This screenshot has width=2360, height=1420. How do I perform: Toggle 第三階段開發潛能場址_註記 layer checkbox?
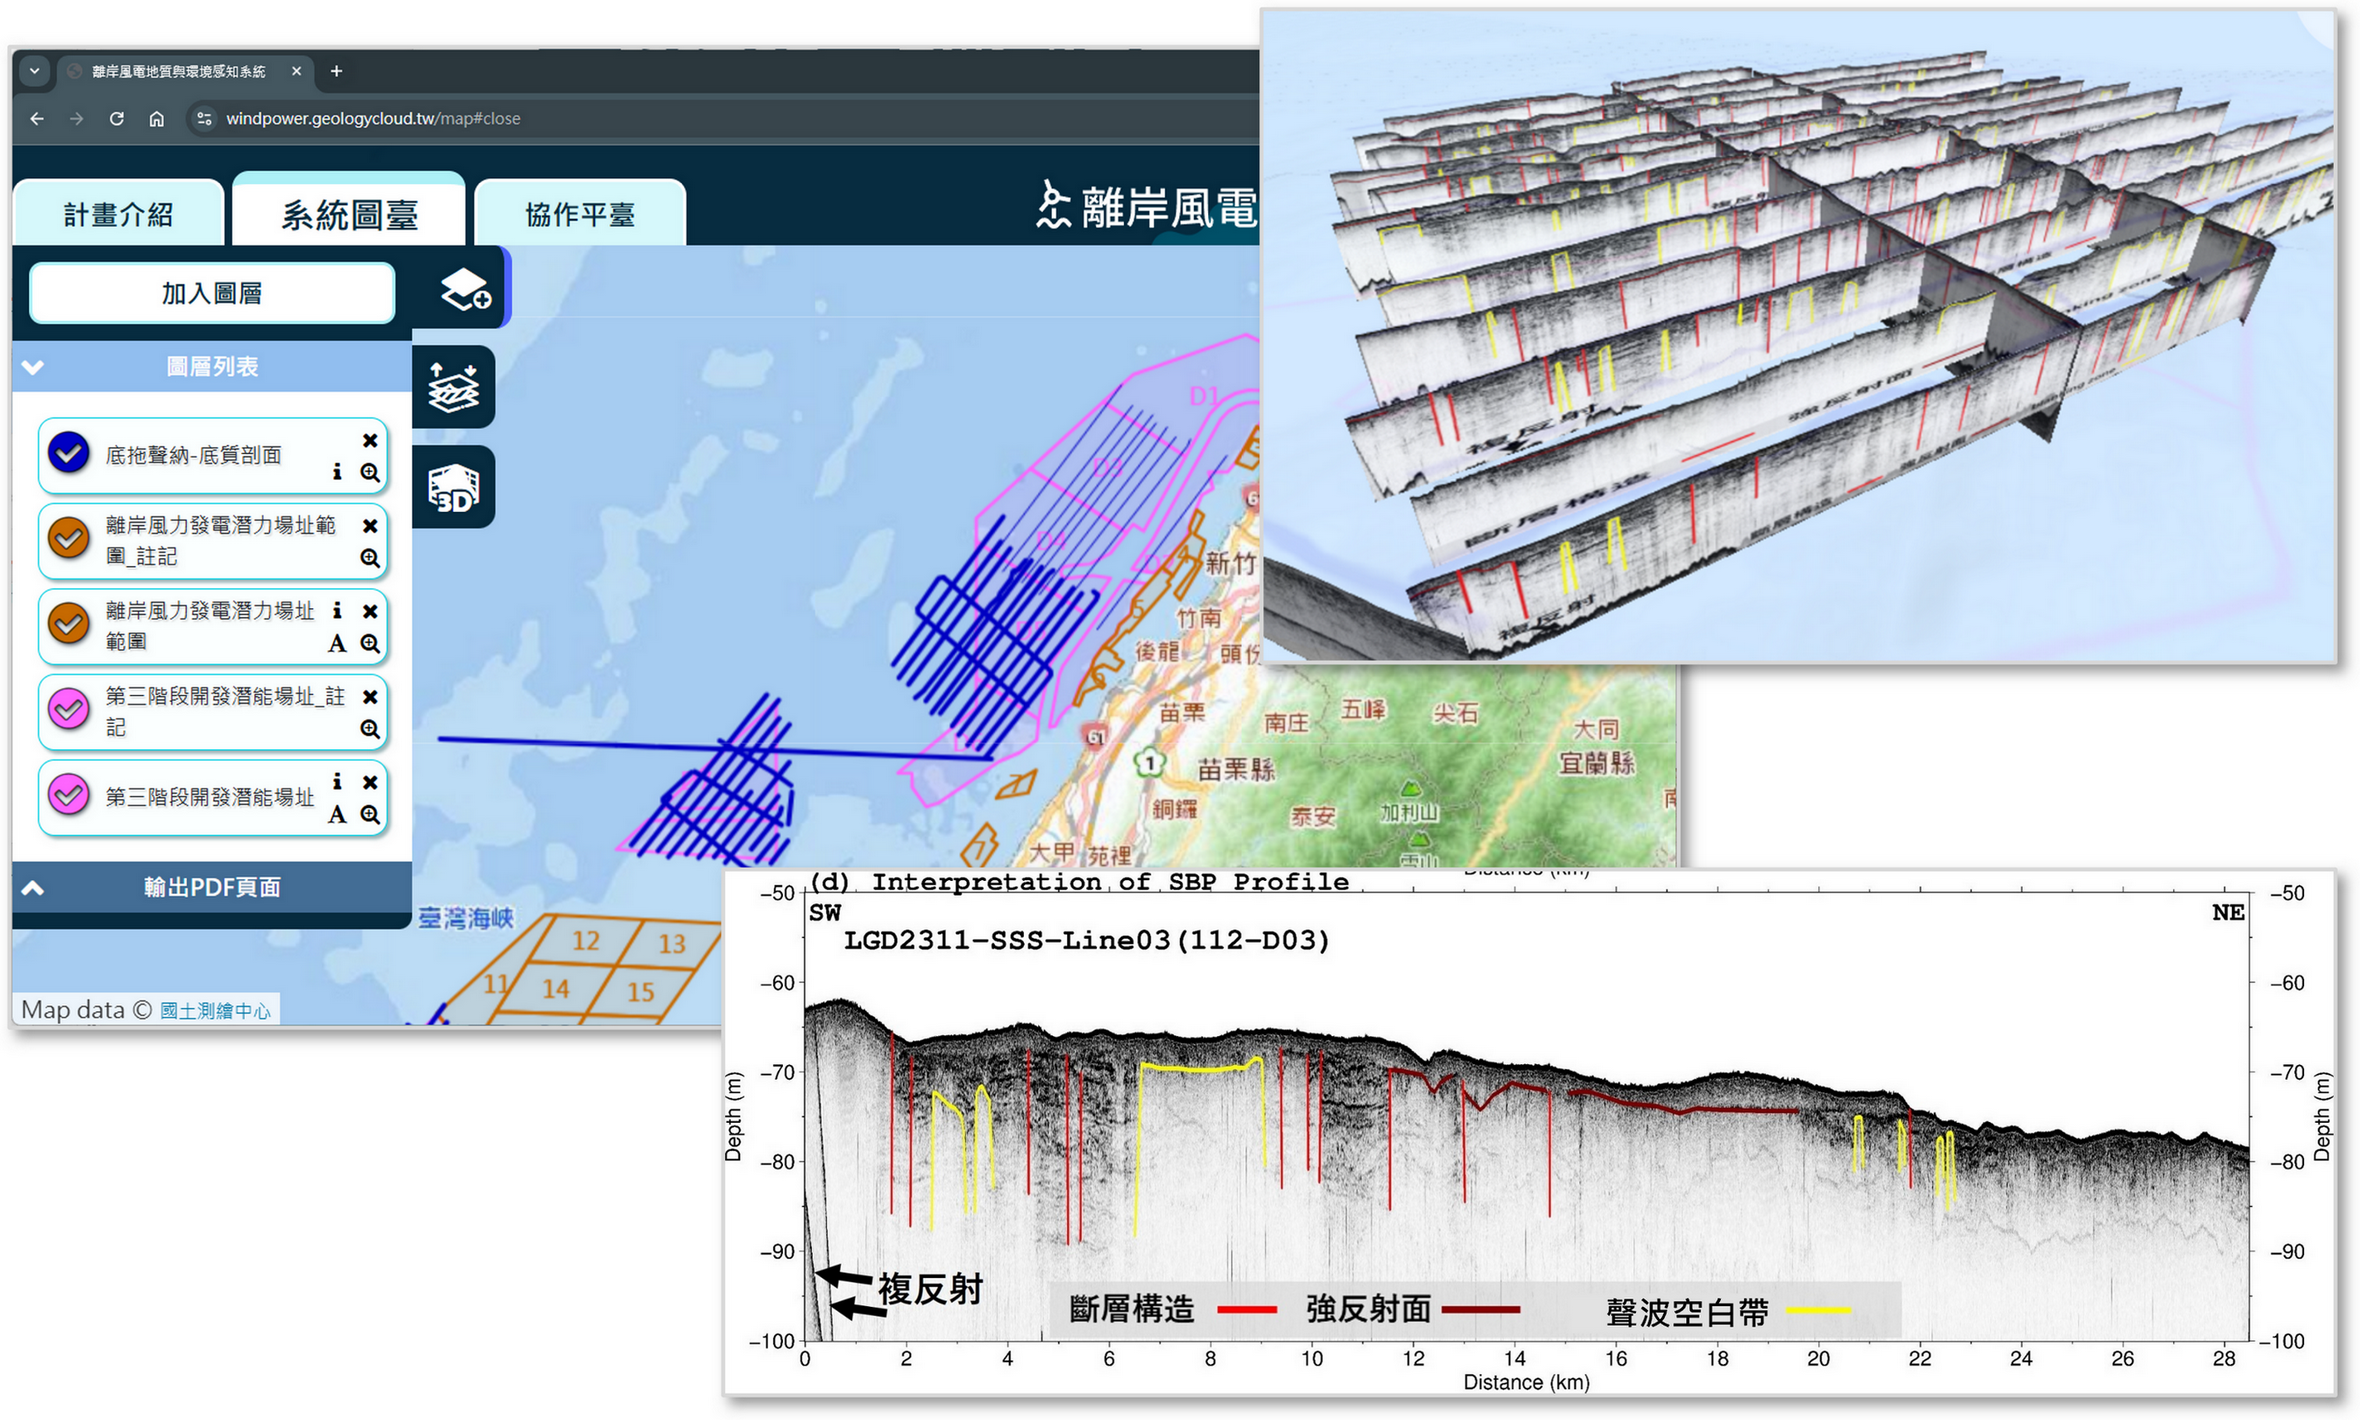[x=69, y=710]
